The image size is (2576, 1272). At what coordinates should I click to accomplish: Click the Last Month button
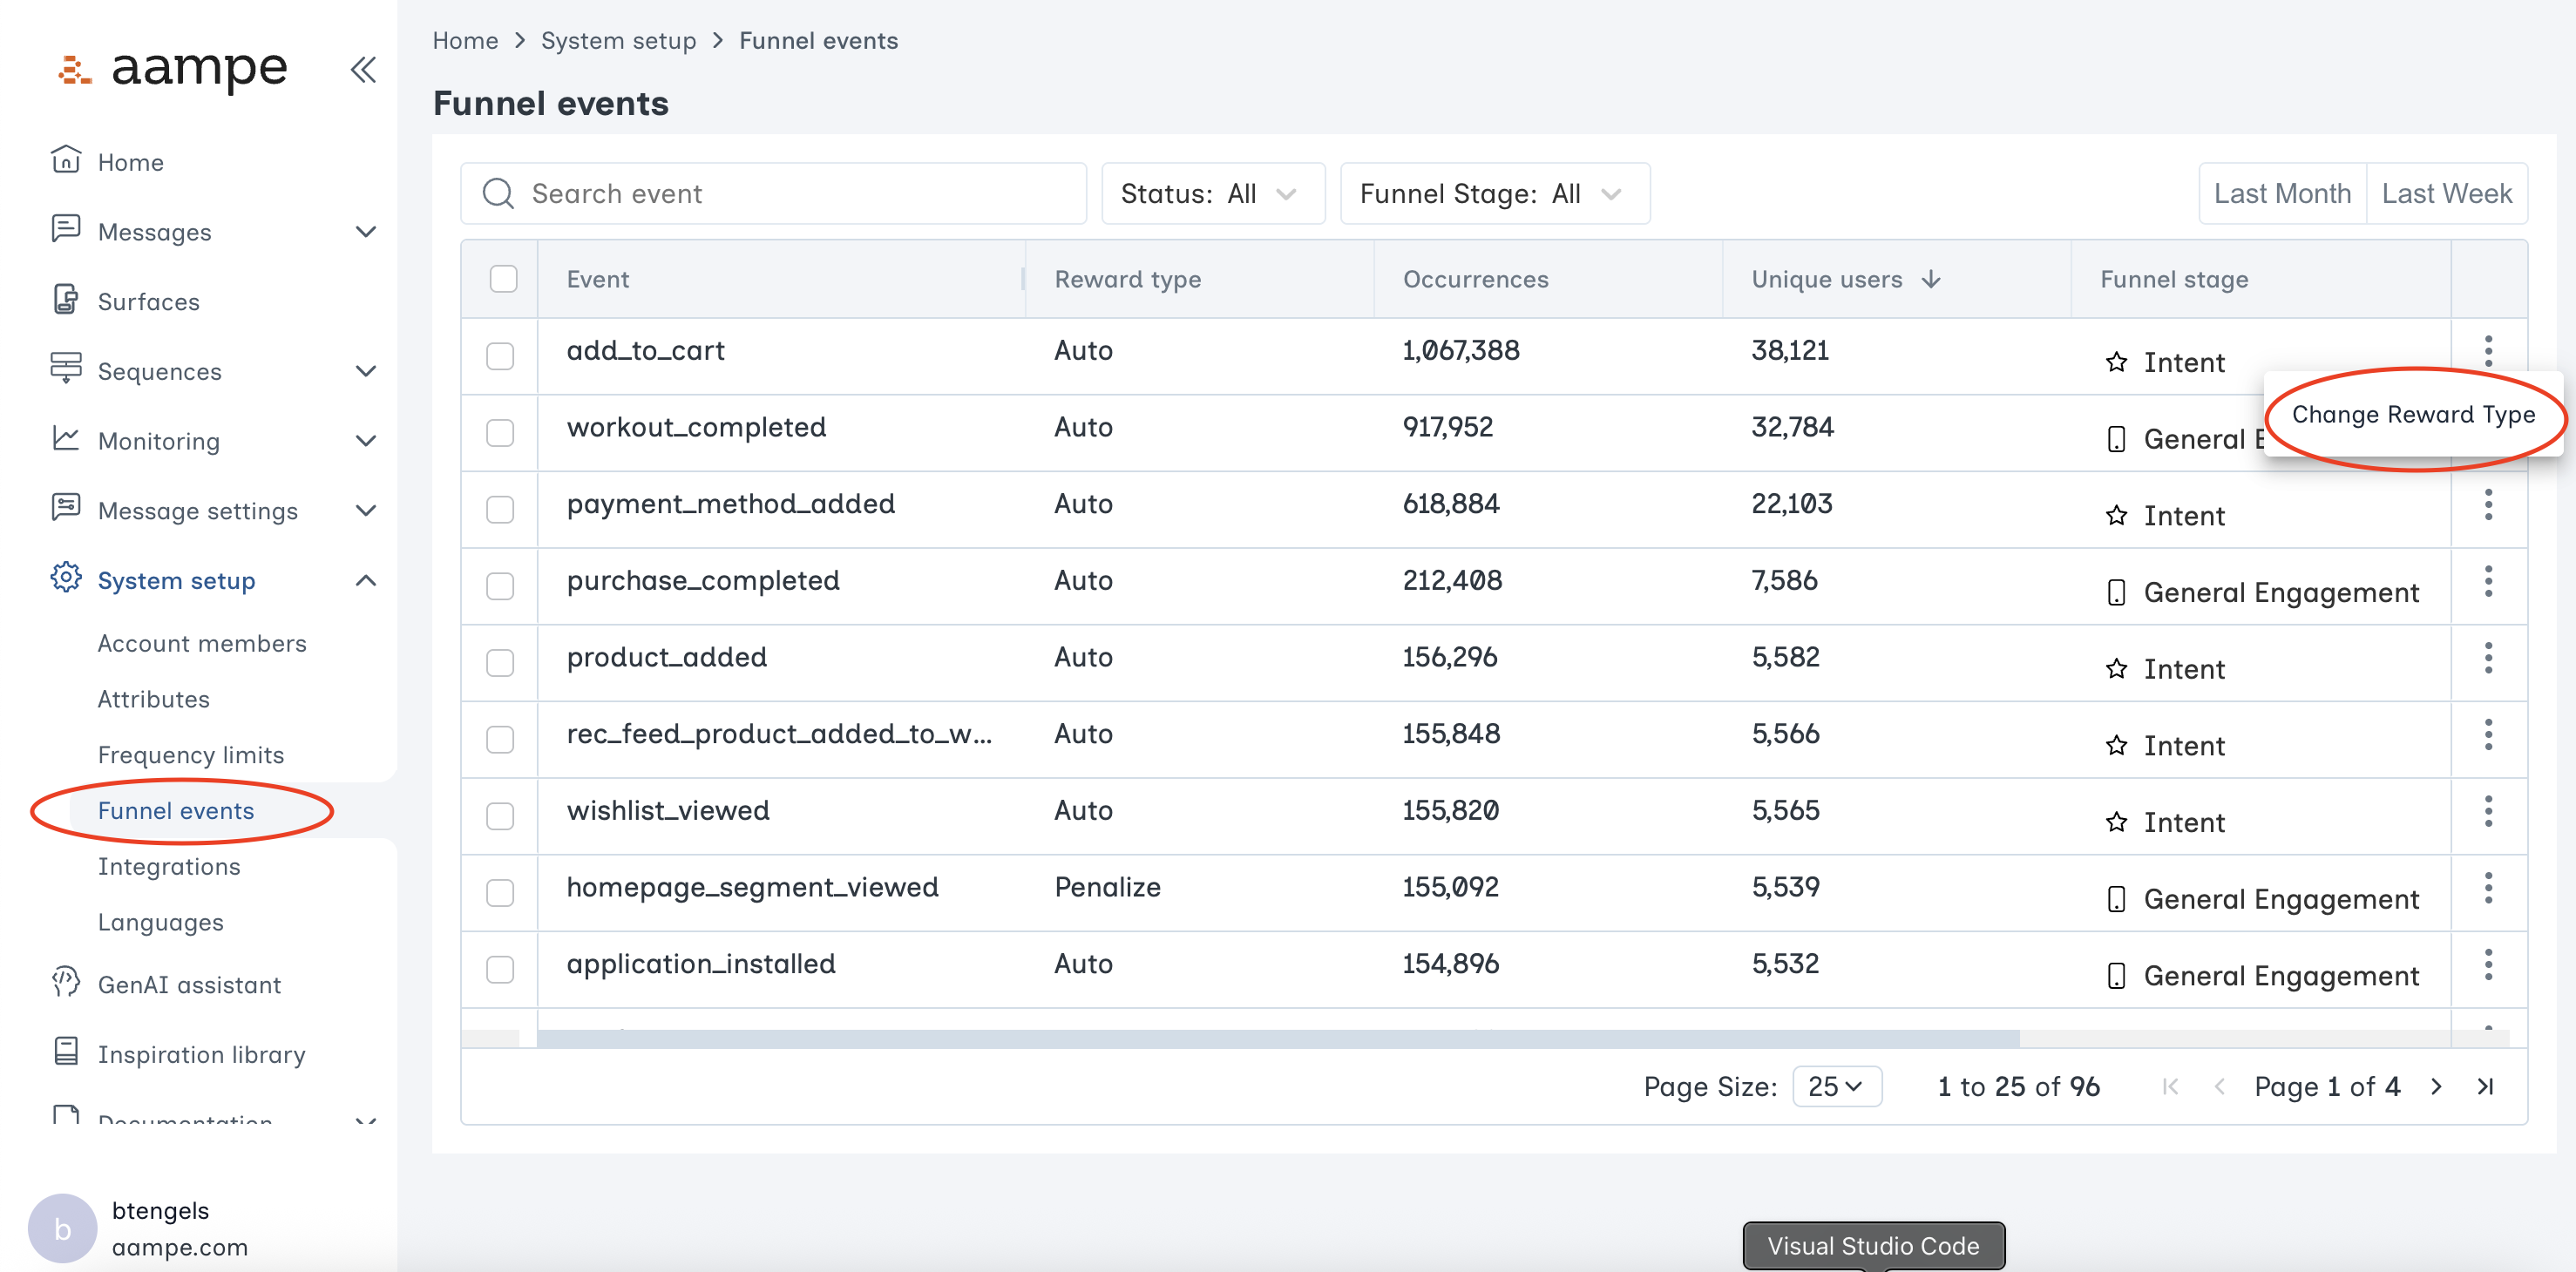pyautogui.click(x=2282, y=193)
